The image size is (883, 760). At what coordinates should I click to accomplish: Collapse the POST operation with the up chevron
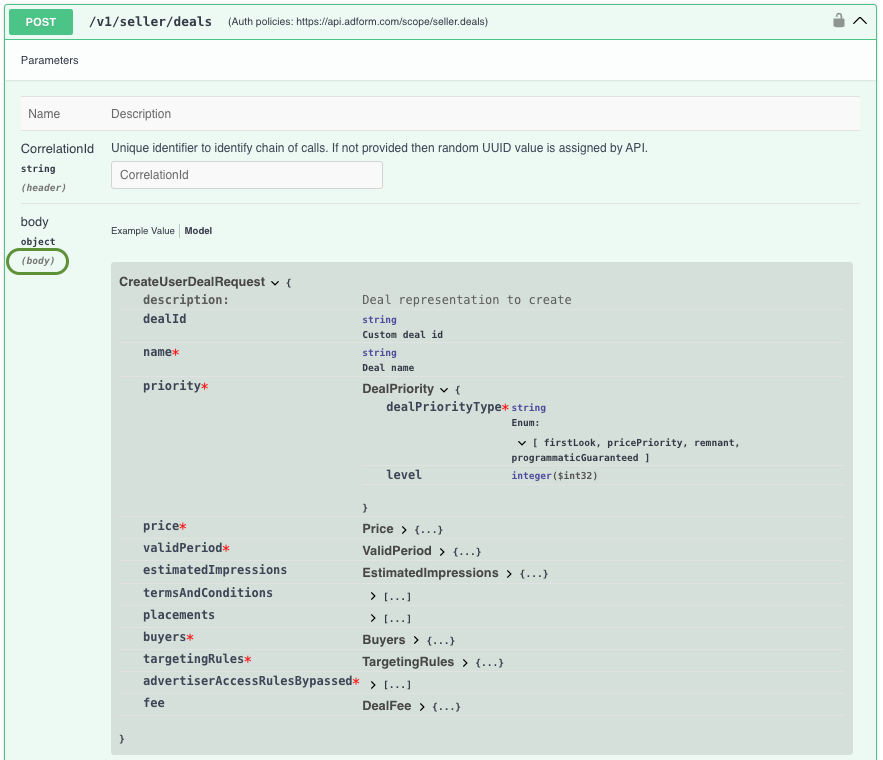tap(860, 21)
